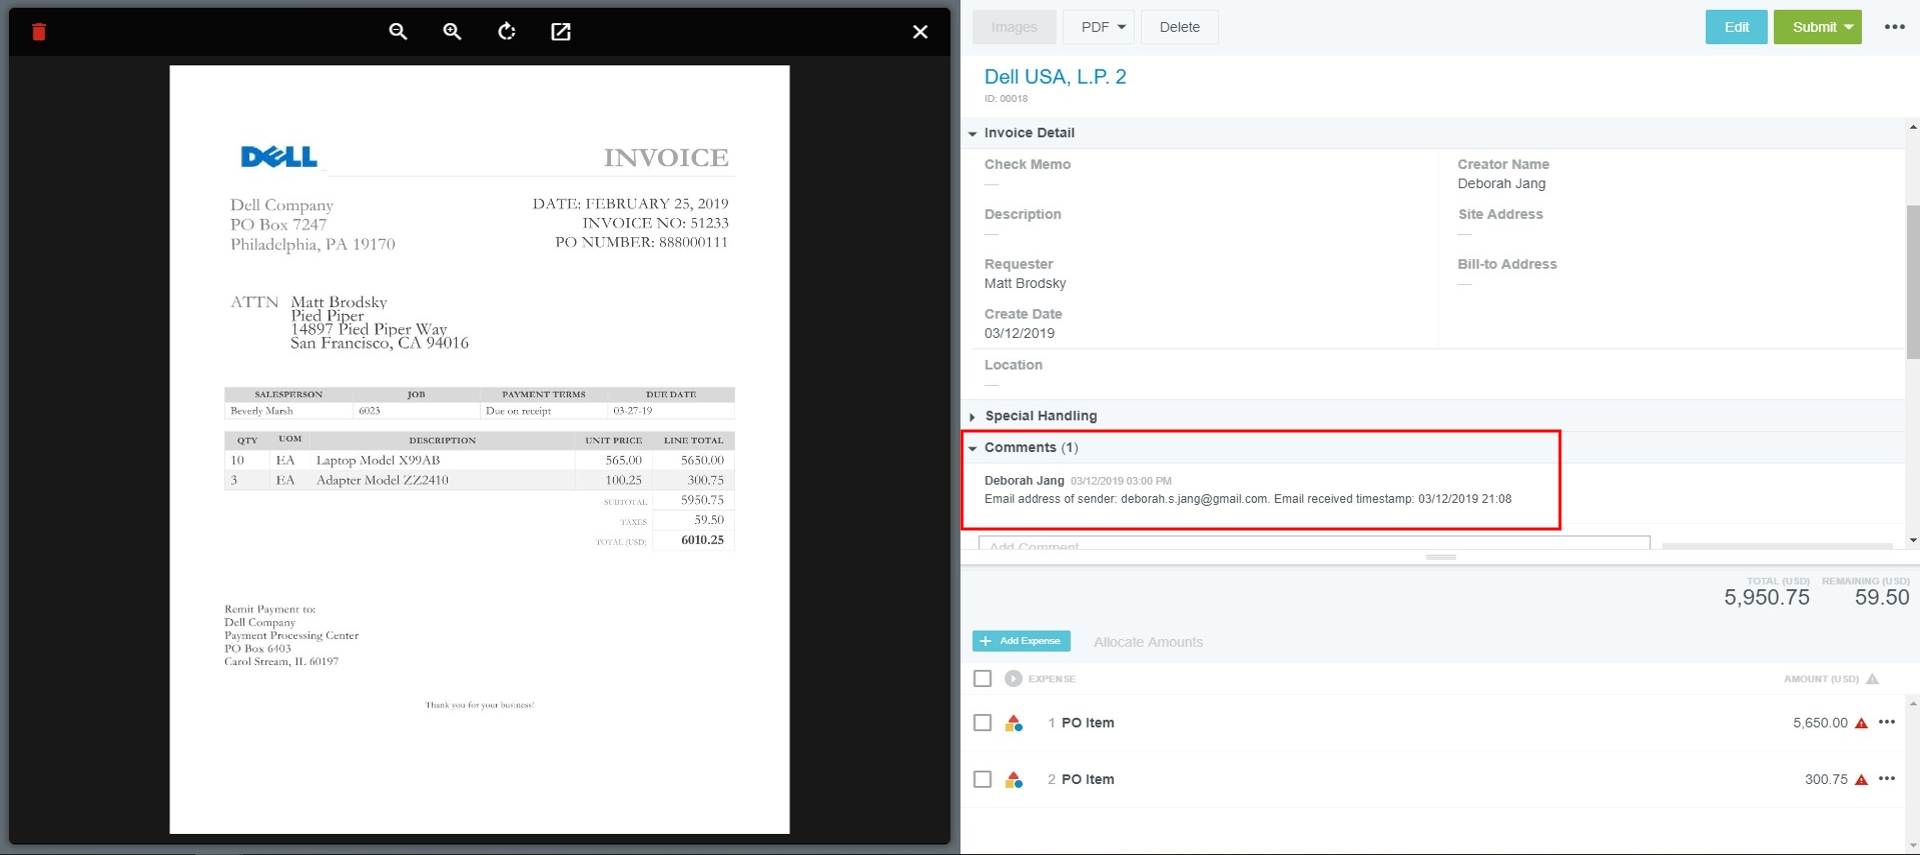
Task: Click allocation icon for PO Item 1
Action: 1014,723
